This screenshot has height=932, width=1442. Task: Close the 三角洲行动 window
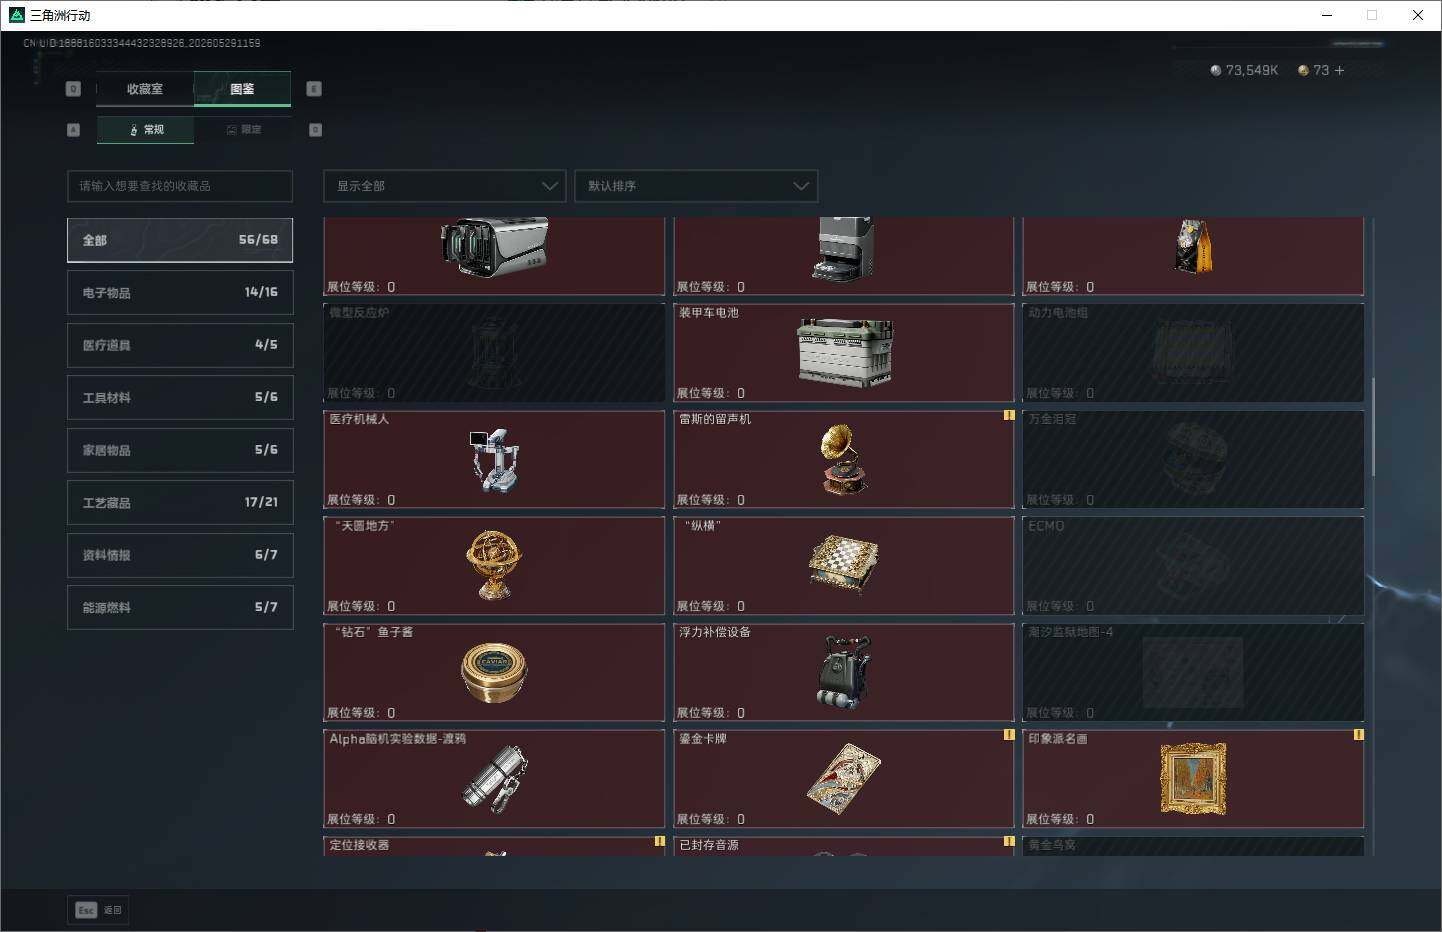[1418, 15]
